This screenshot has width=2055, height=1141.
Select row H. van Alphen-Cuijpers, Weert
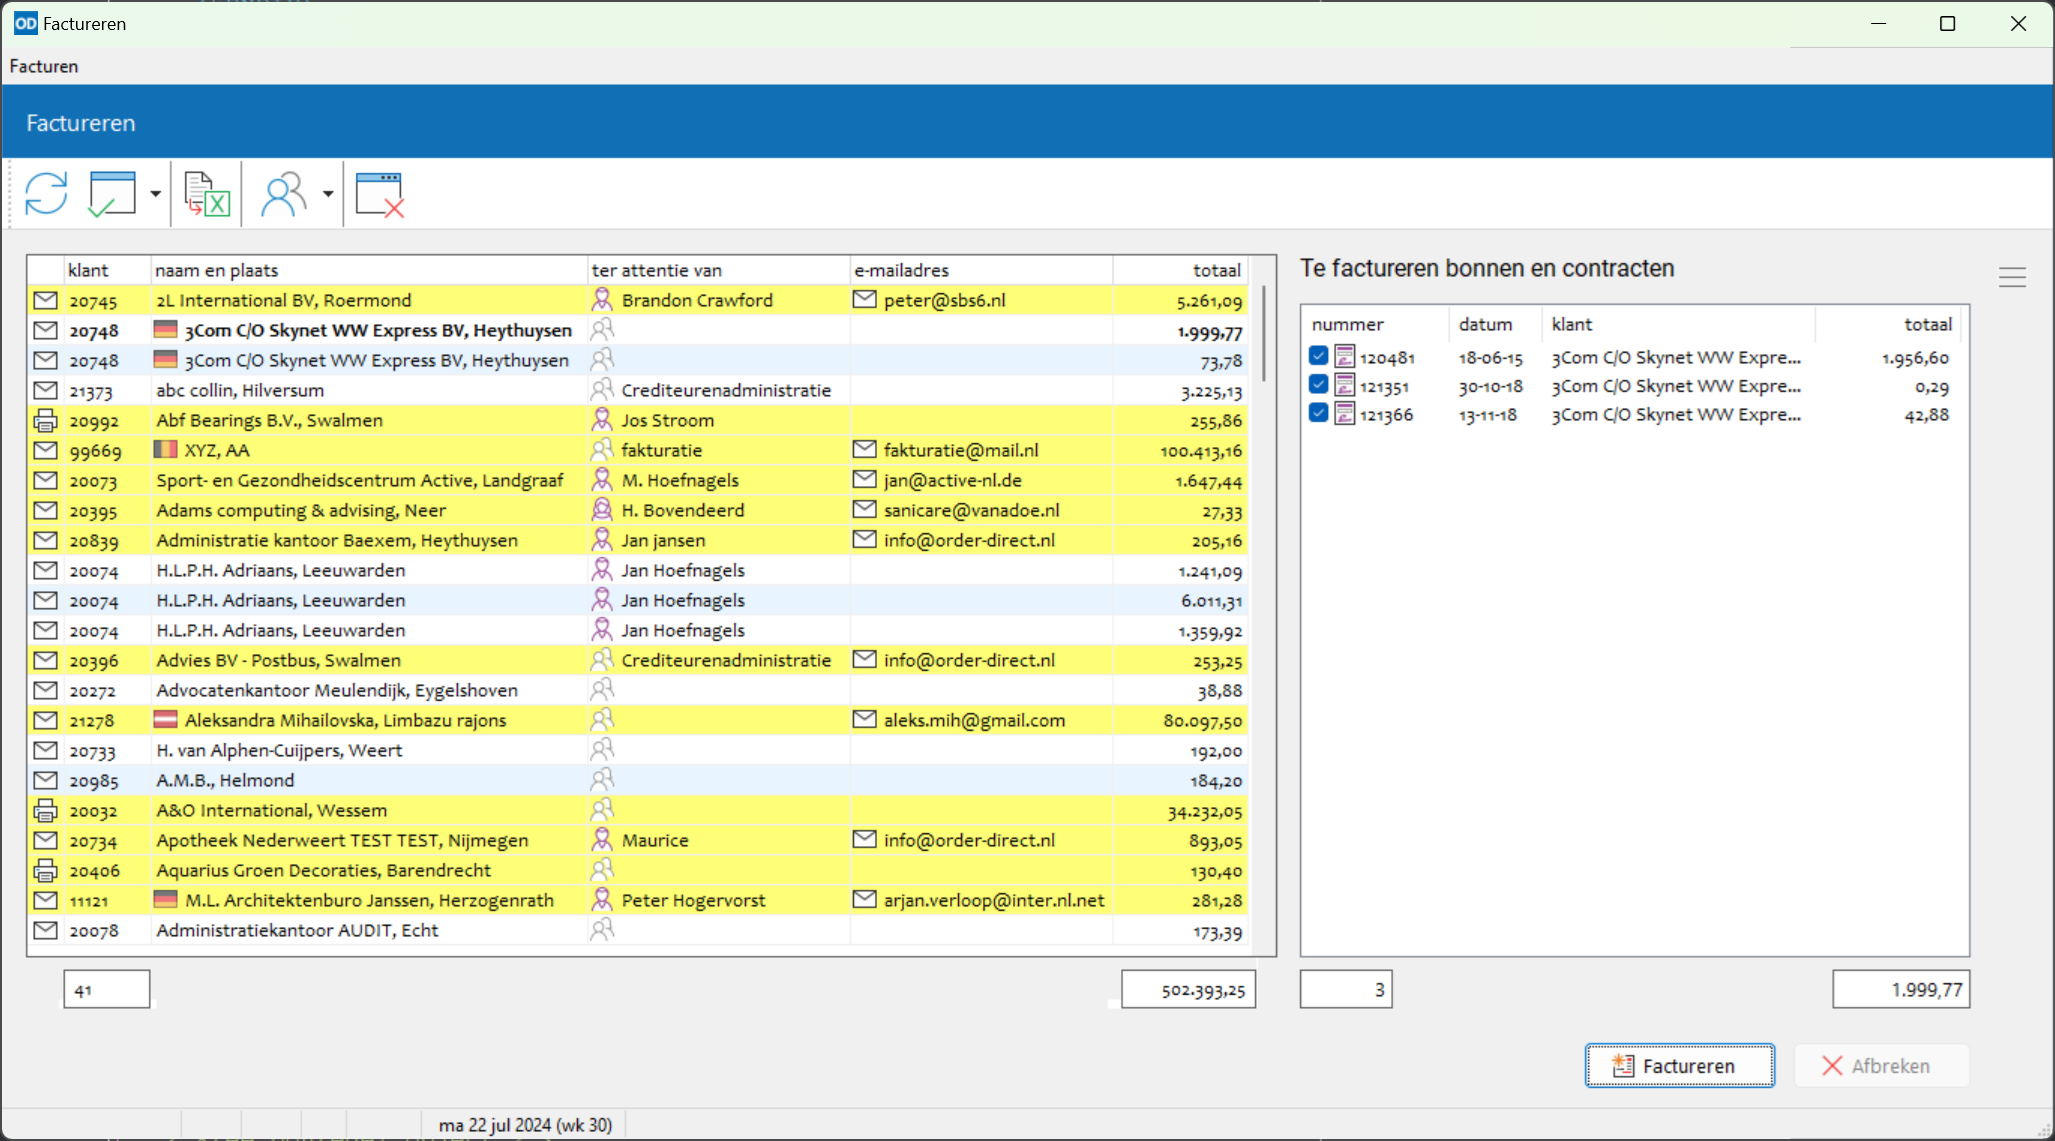[x=638, y=750]
